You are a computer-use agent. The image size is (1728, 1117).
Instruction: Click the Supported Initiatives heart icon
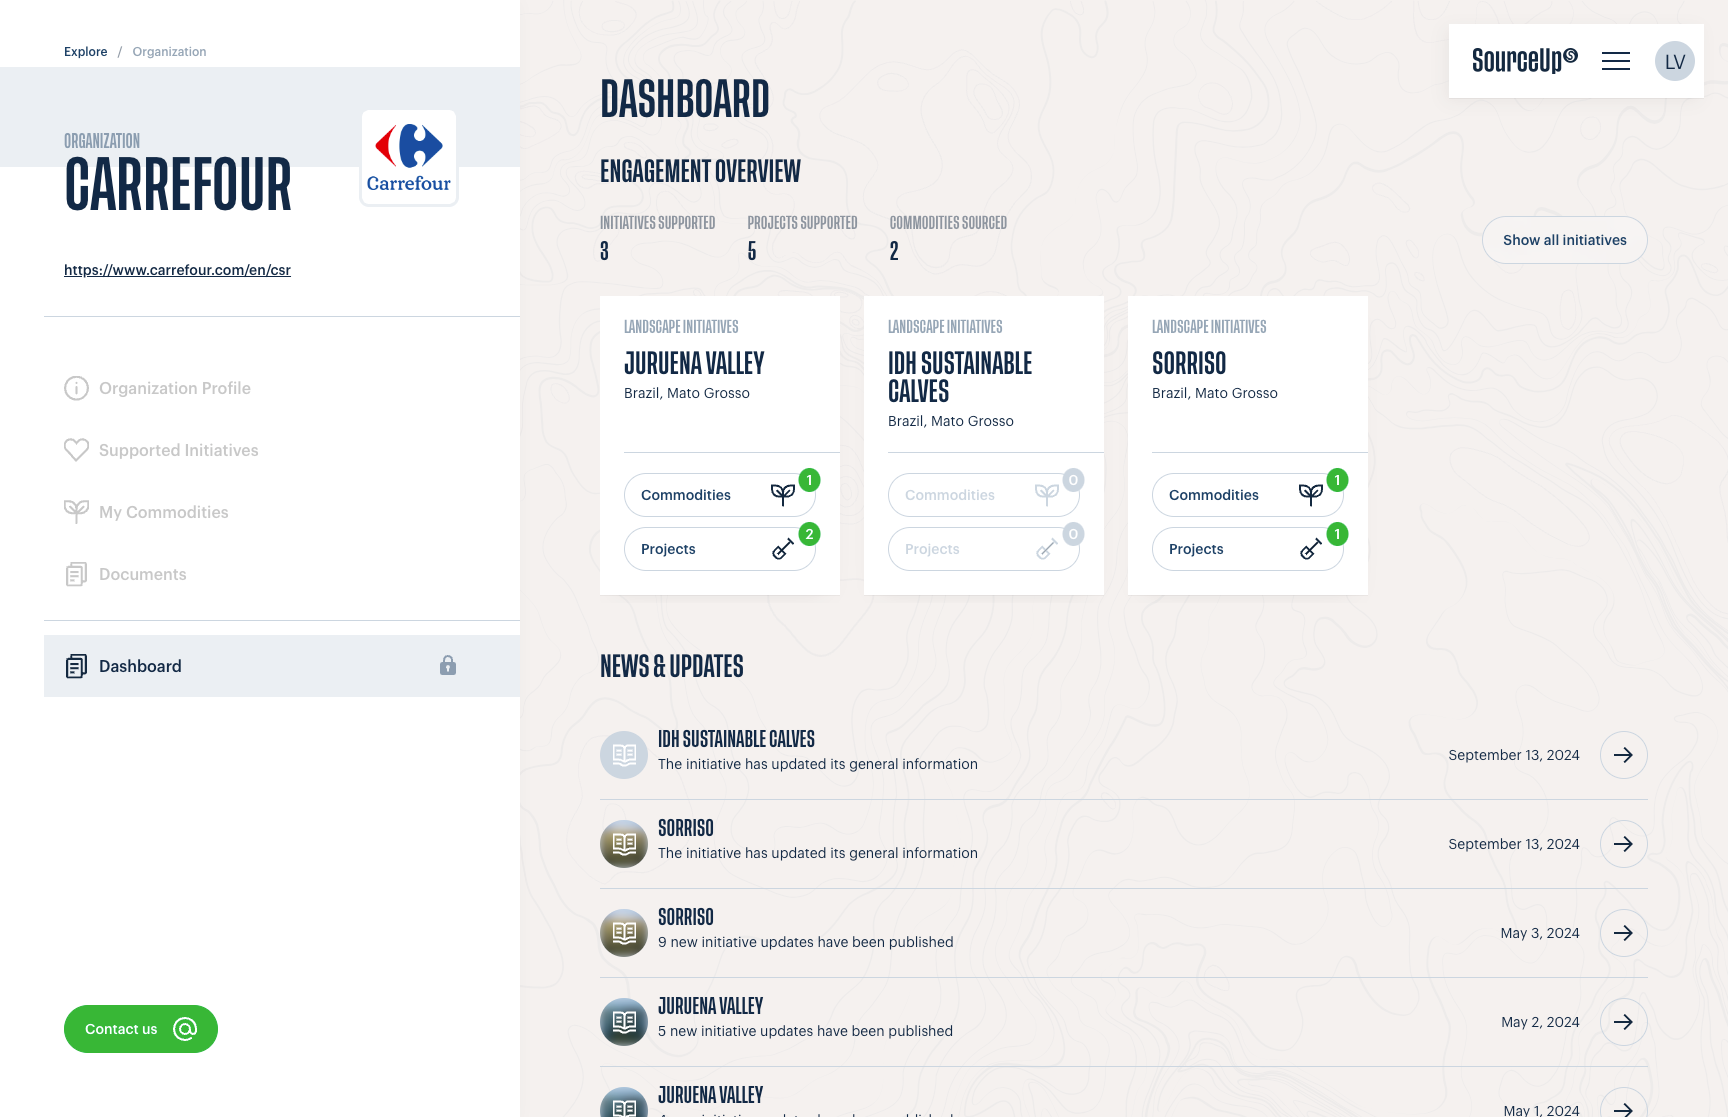76,450
